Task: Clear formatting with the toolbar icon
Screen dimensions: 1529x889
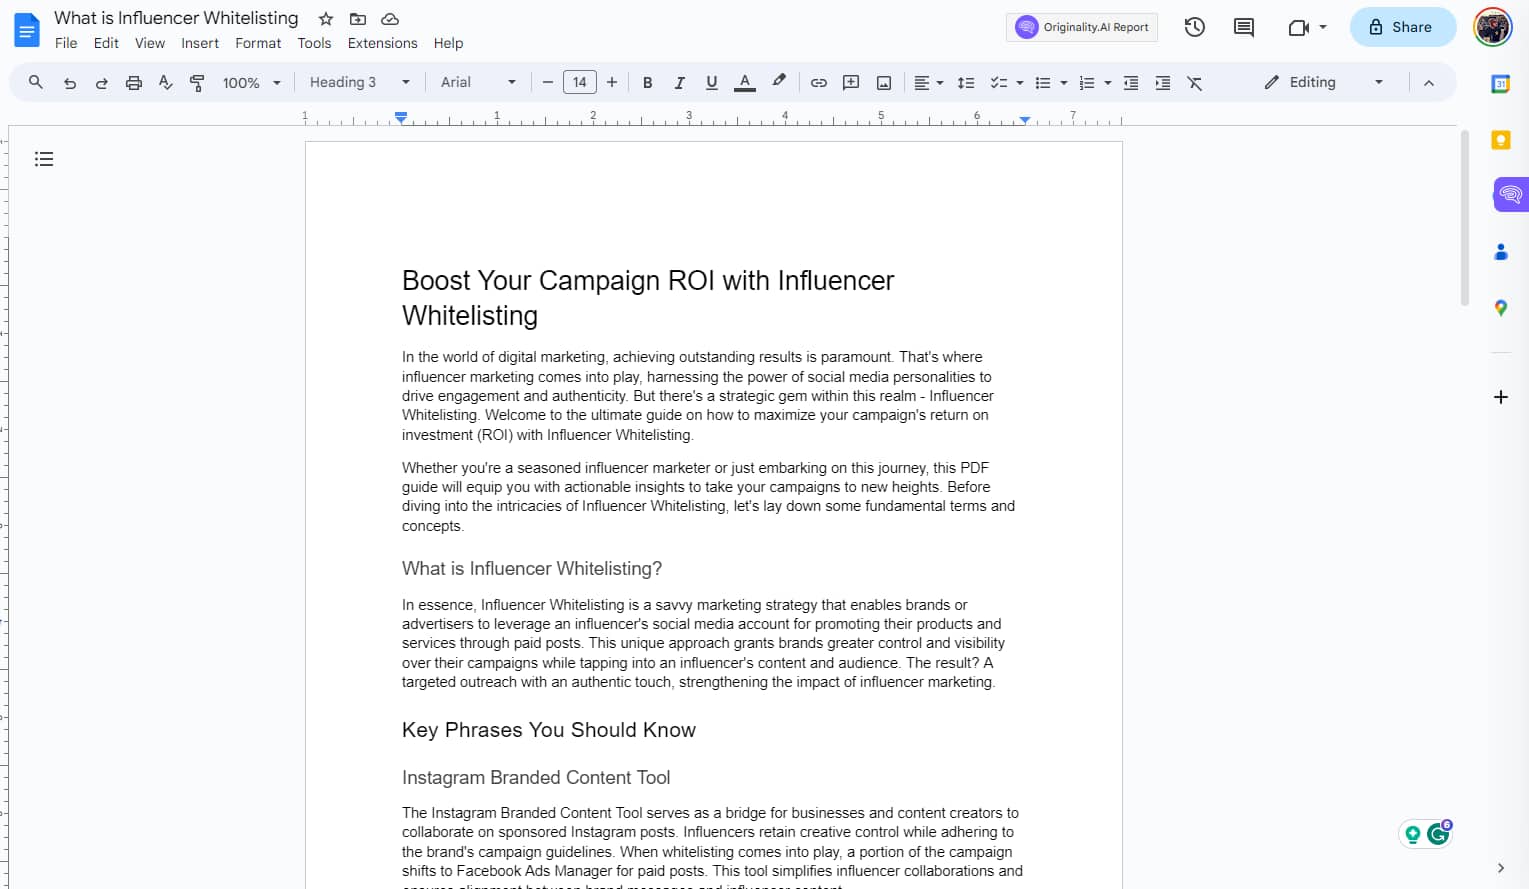Action: (1194, 83)
